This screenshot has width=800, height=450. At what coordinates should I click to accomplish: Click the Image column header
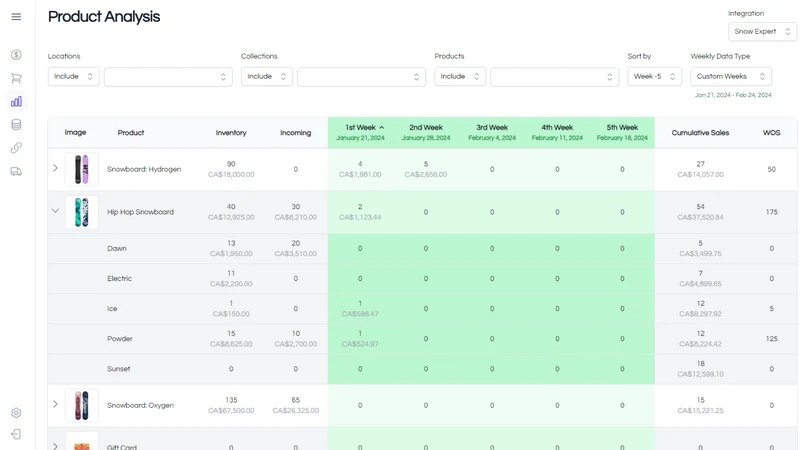point(75,133)
